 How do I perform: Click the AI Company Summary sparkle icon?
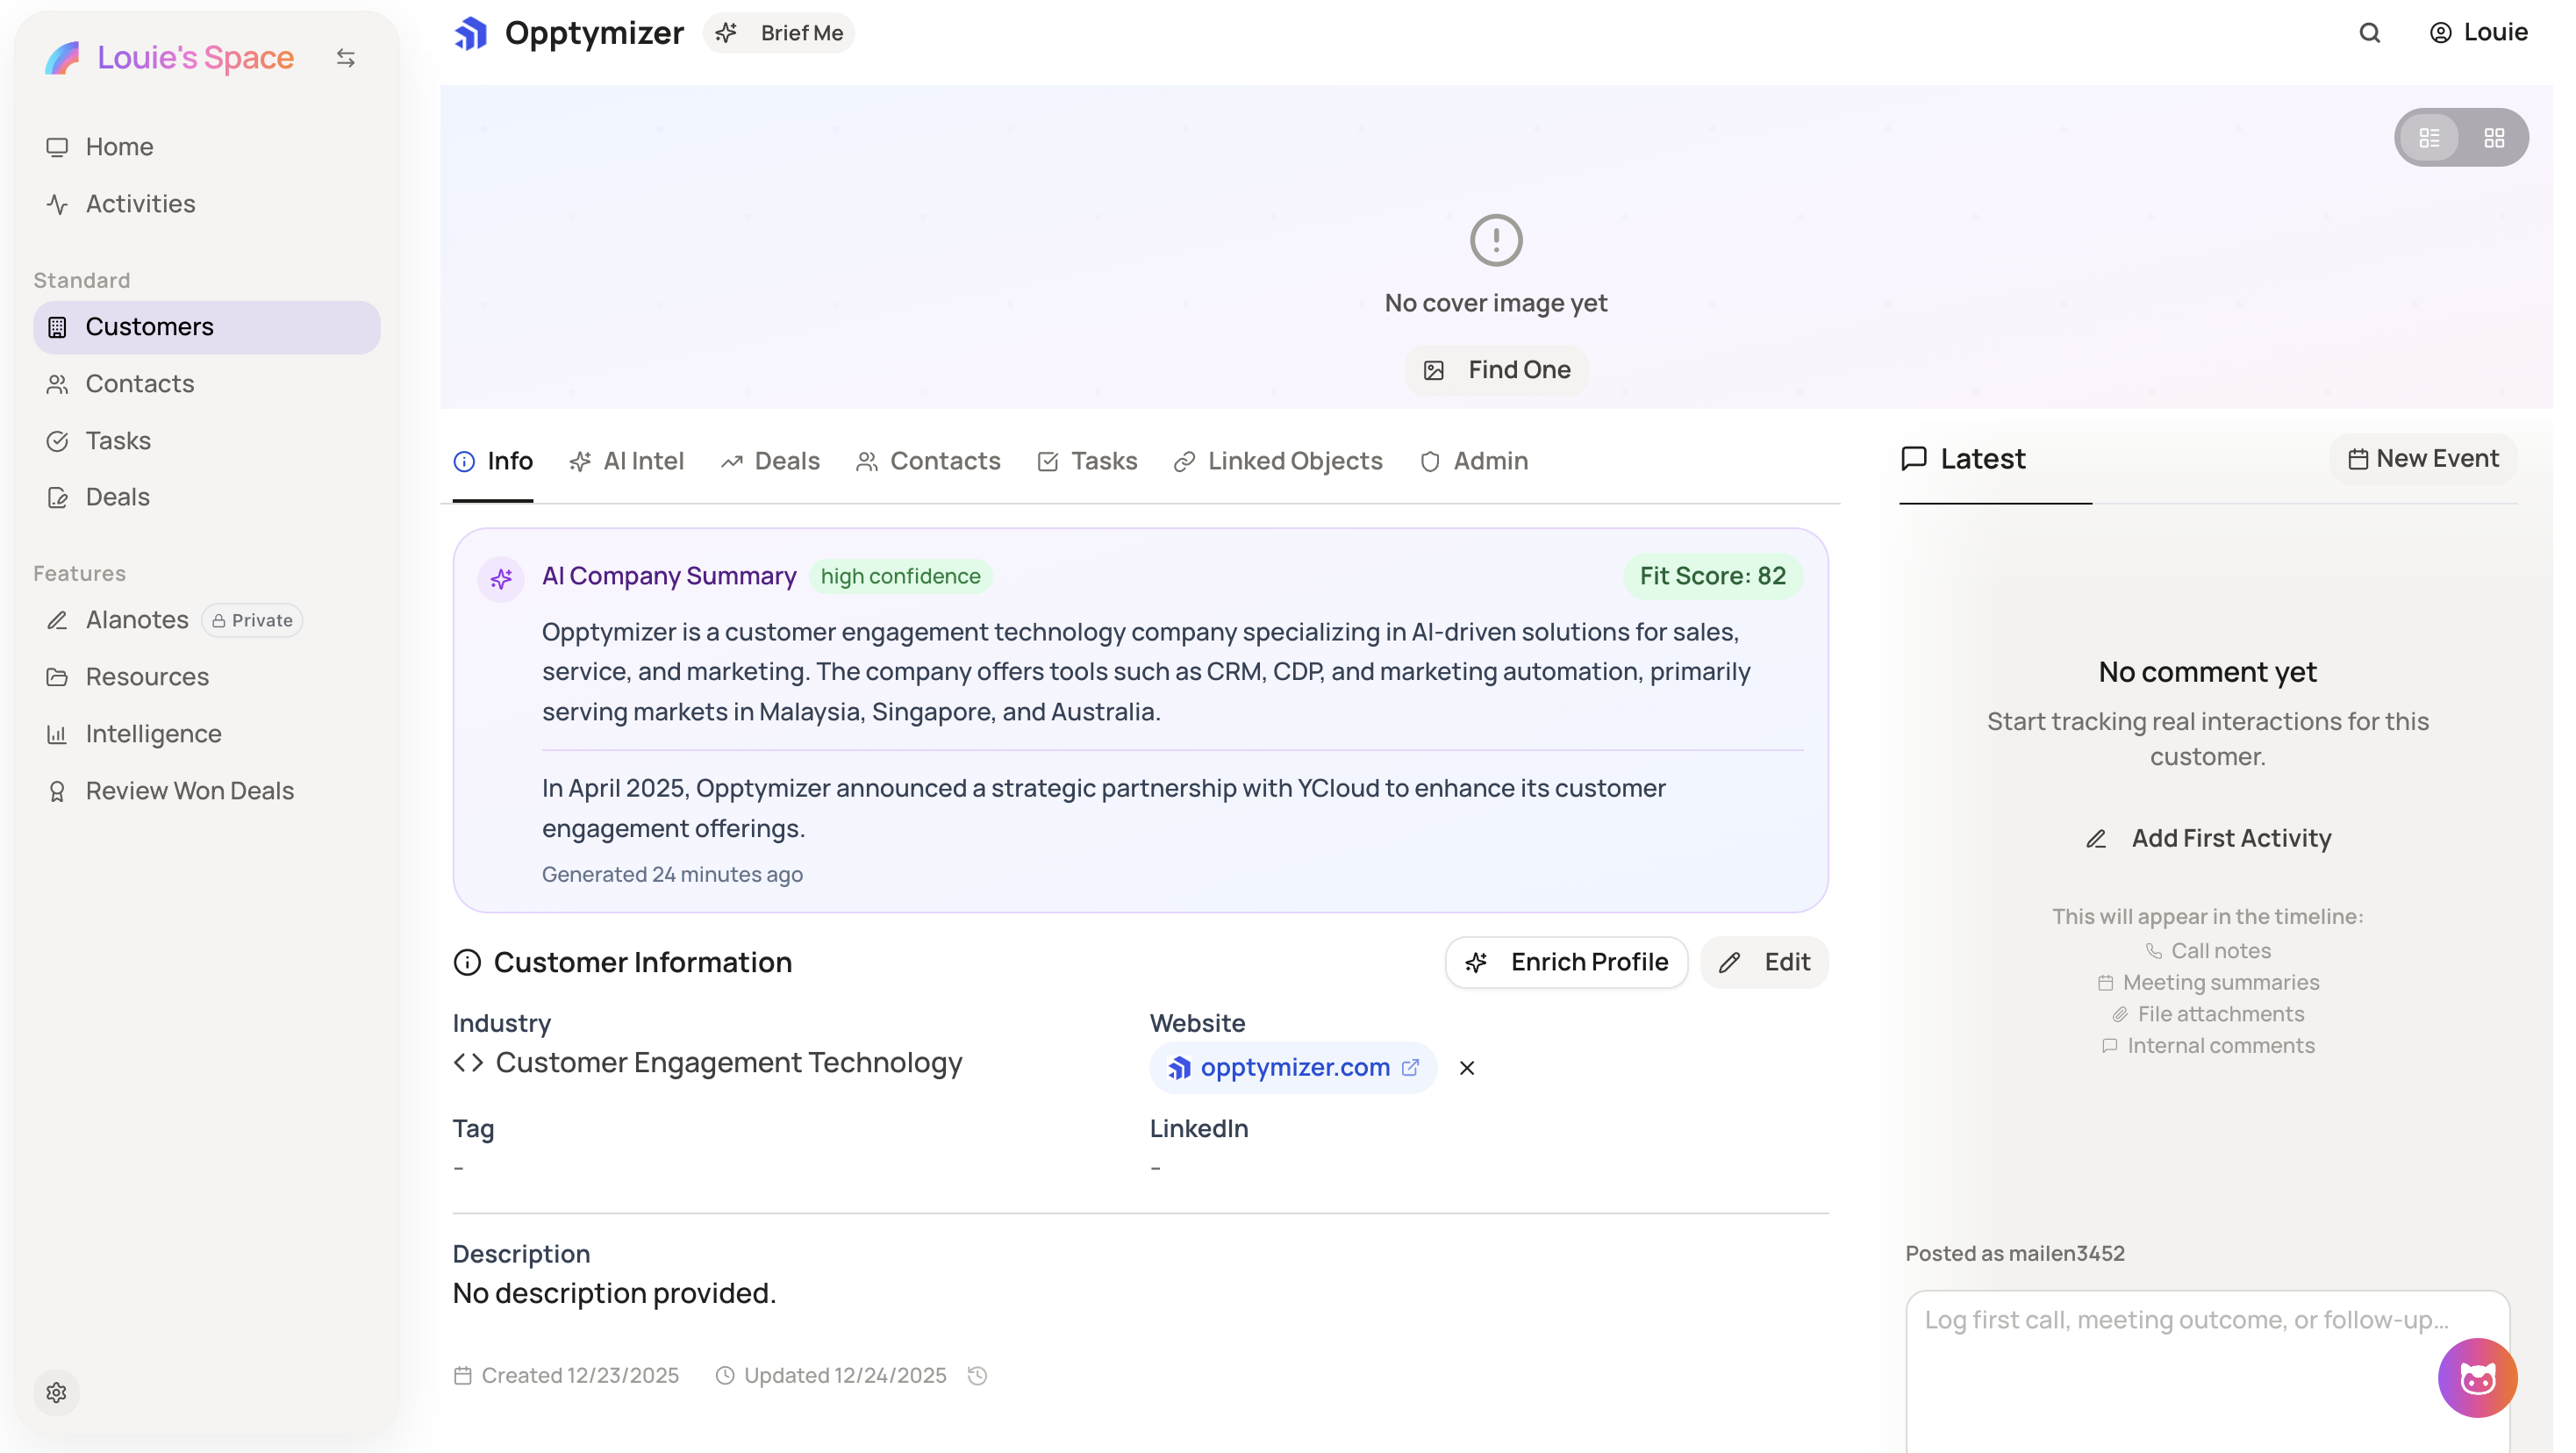click(x=501, y=578)
